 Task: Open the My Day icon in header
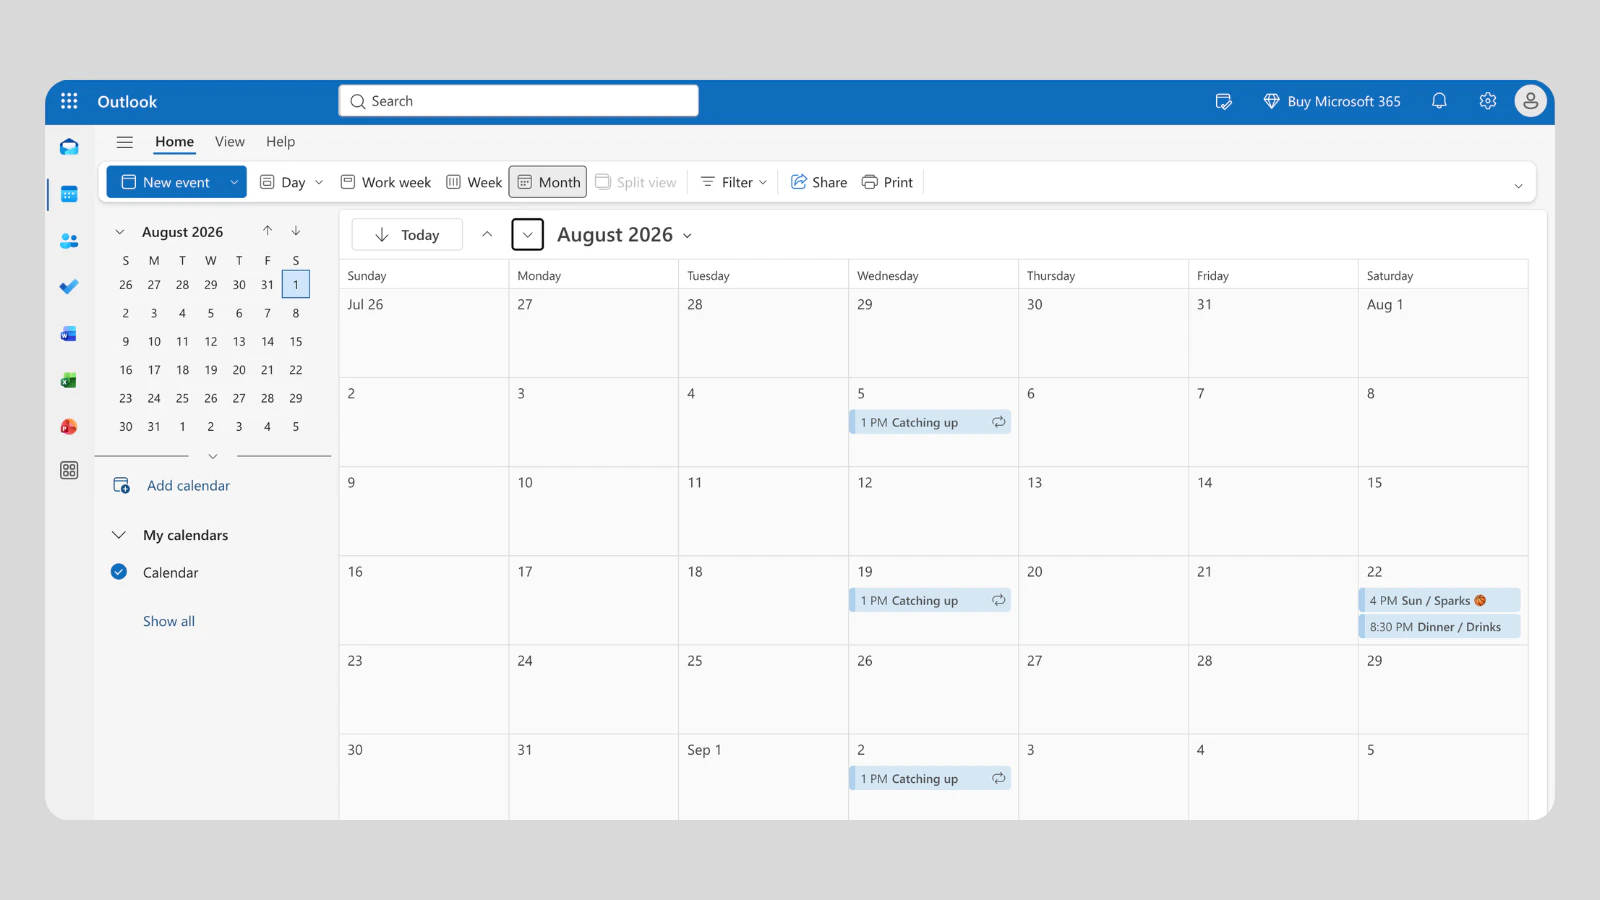(x=1223, y=101)
